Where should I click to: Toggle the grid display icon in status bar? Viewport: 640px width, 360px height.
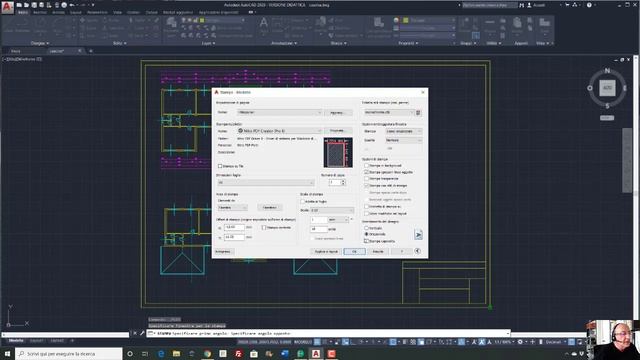(317, 342)
